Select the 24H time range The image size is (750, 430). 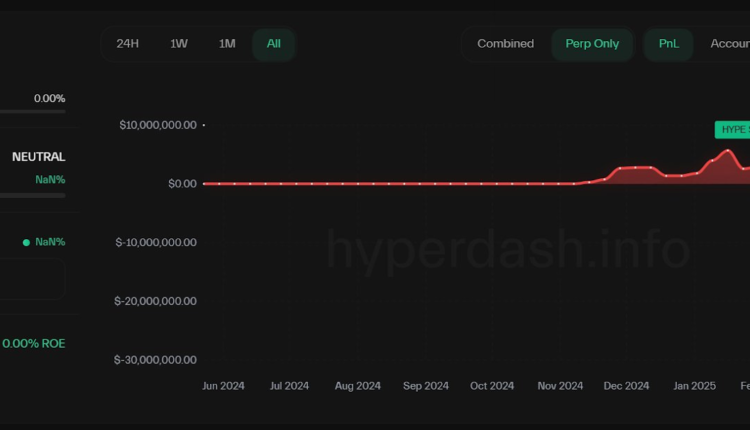(127, 44)
